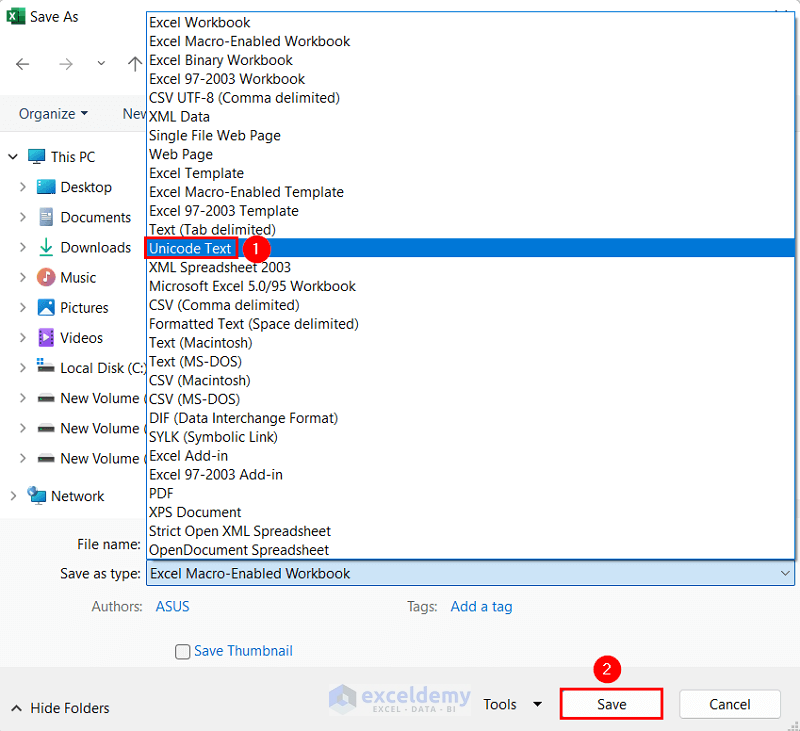This screenshot has width=800, height=731.
Task: Choose Excel 97-2003 Template format
Action: pyautogui.click(x=470, y=211)
